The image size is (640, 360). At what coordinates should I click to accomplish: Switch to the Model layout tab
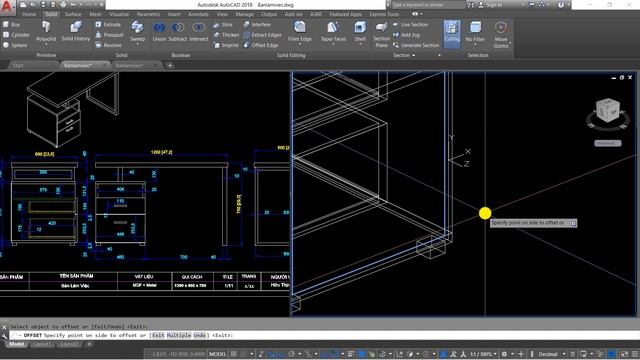click(x=16, y=344)
